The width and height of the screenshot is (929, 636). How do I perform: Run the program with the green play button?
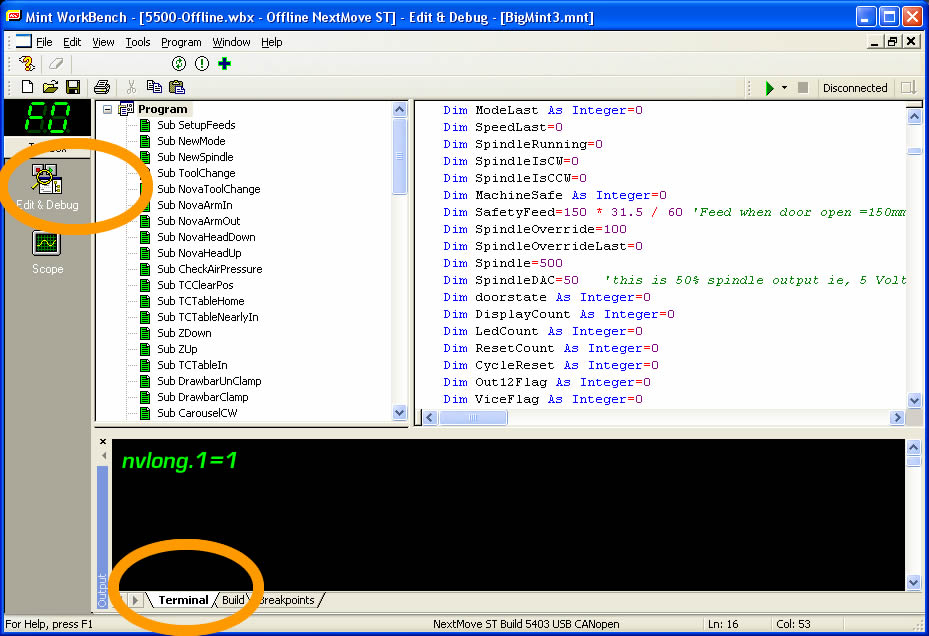[769, 88]
